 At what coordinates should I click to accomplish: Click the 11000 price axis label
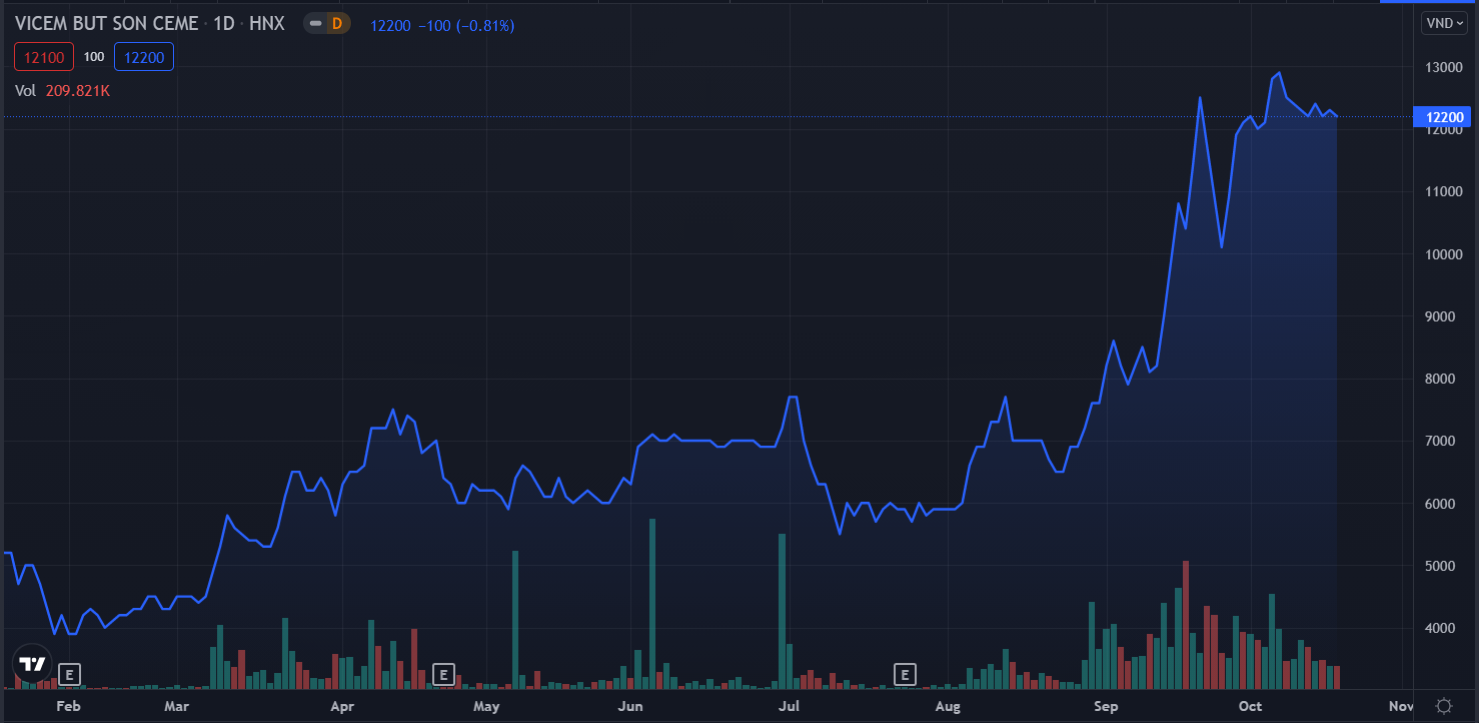coord(1445,192)
